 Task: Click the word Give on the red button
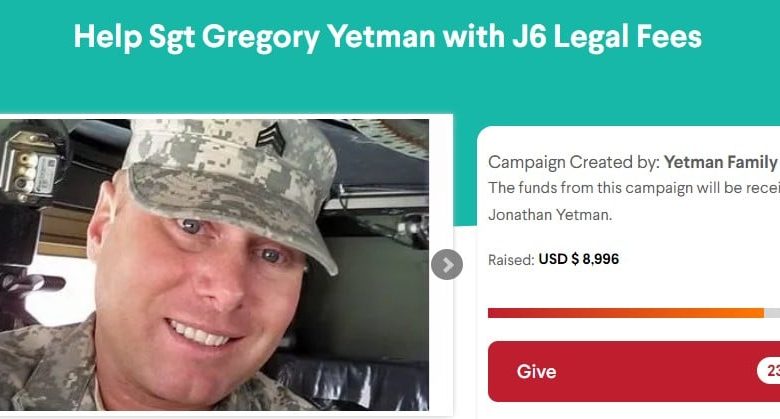tap(536, 372)
